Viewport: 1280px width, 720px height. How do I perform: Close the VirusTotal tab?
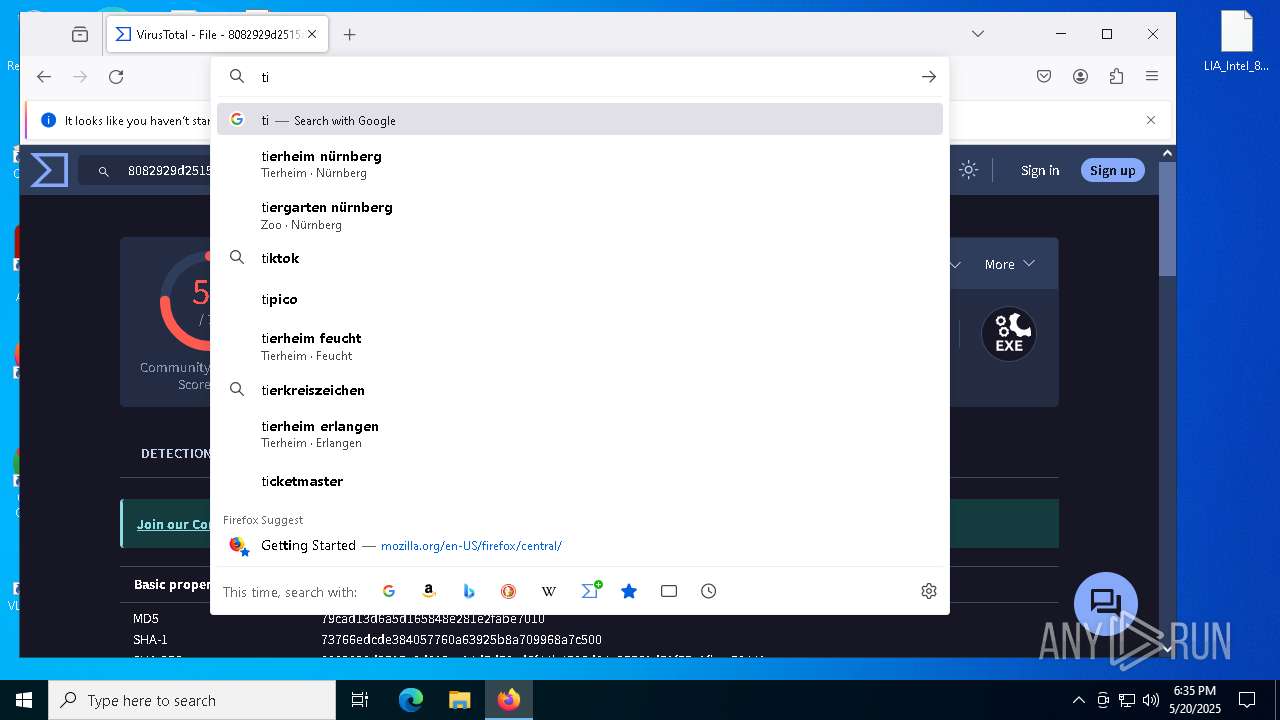pyautogui.click(x=312, y=34)
